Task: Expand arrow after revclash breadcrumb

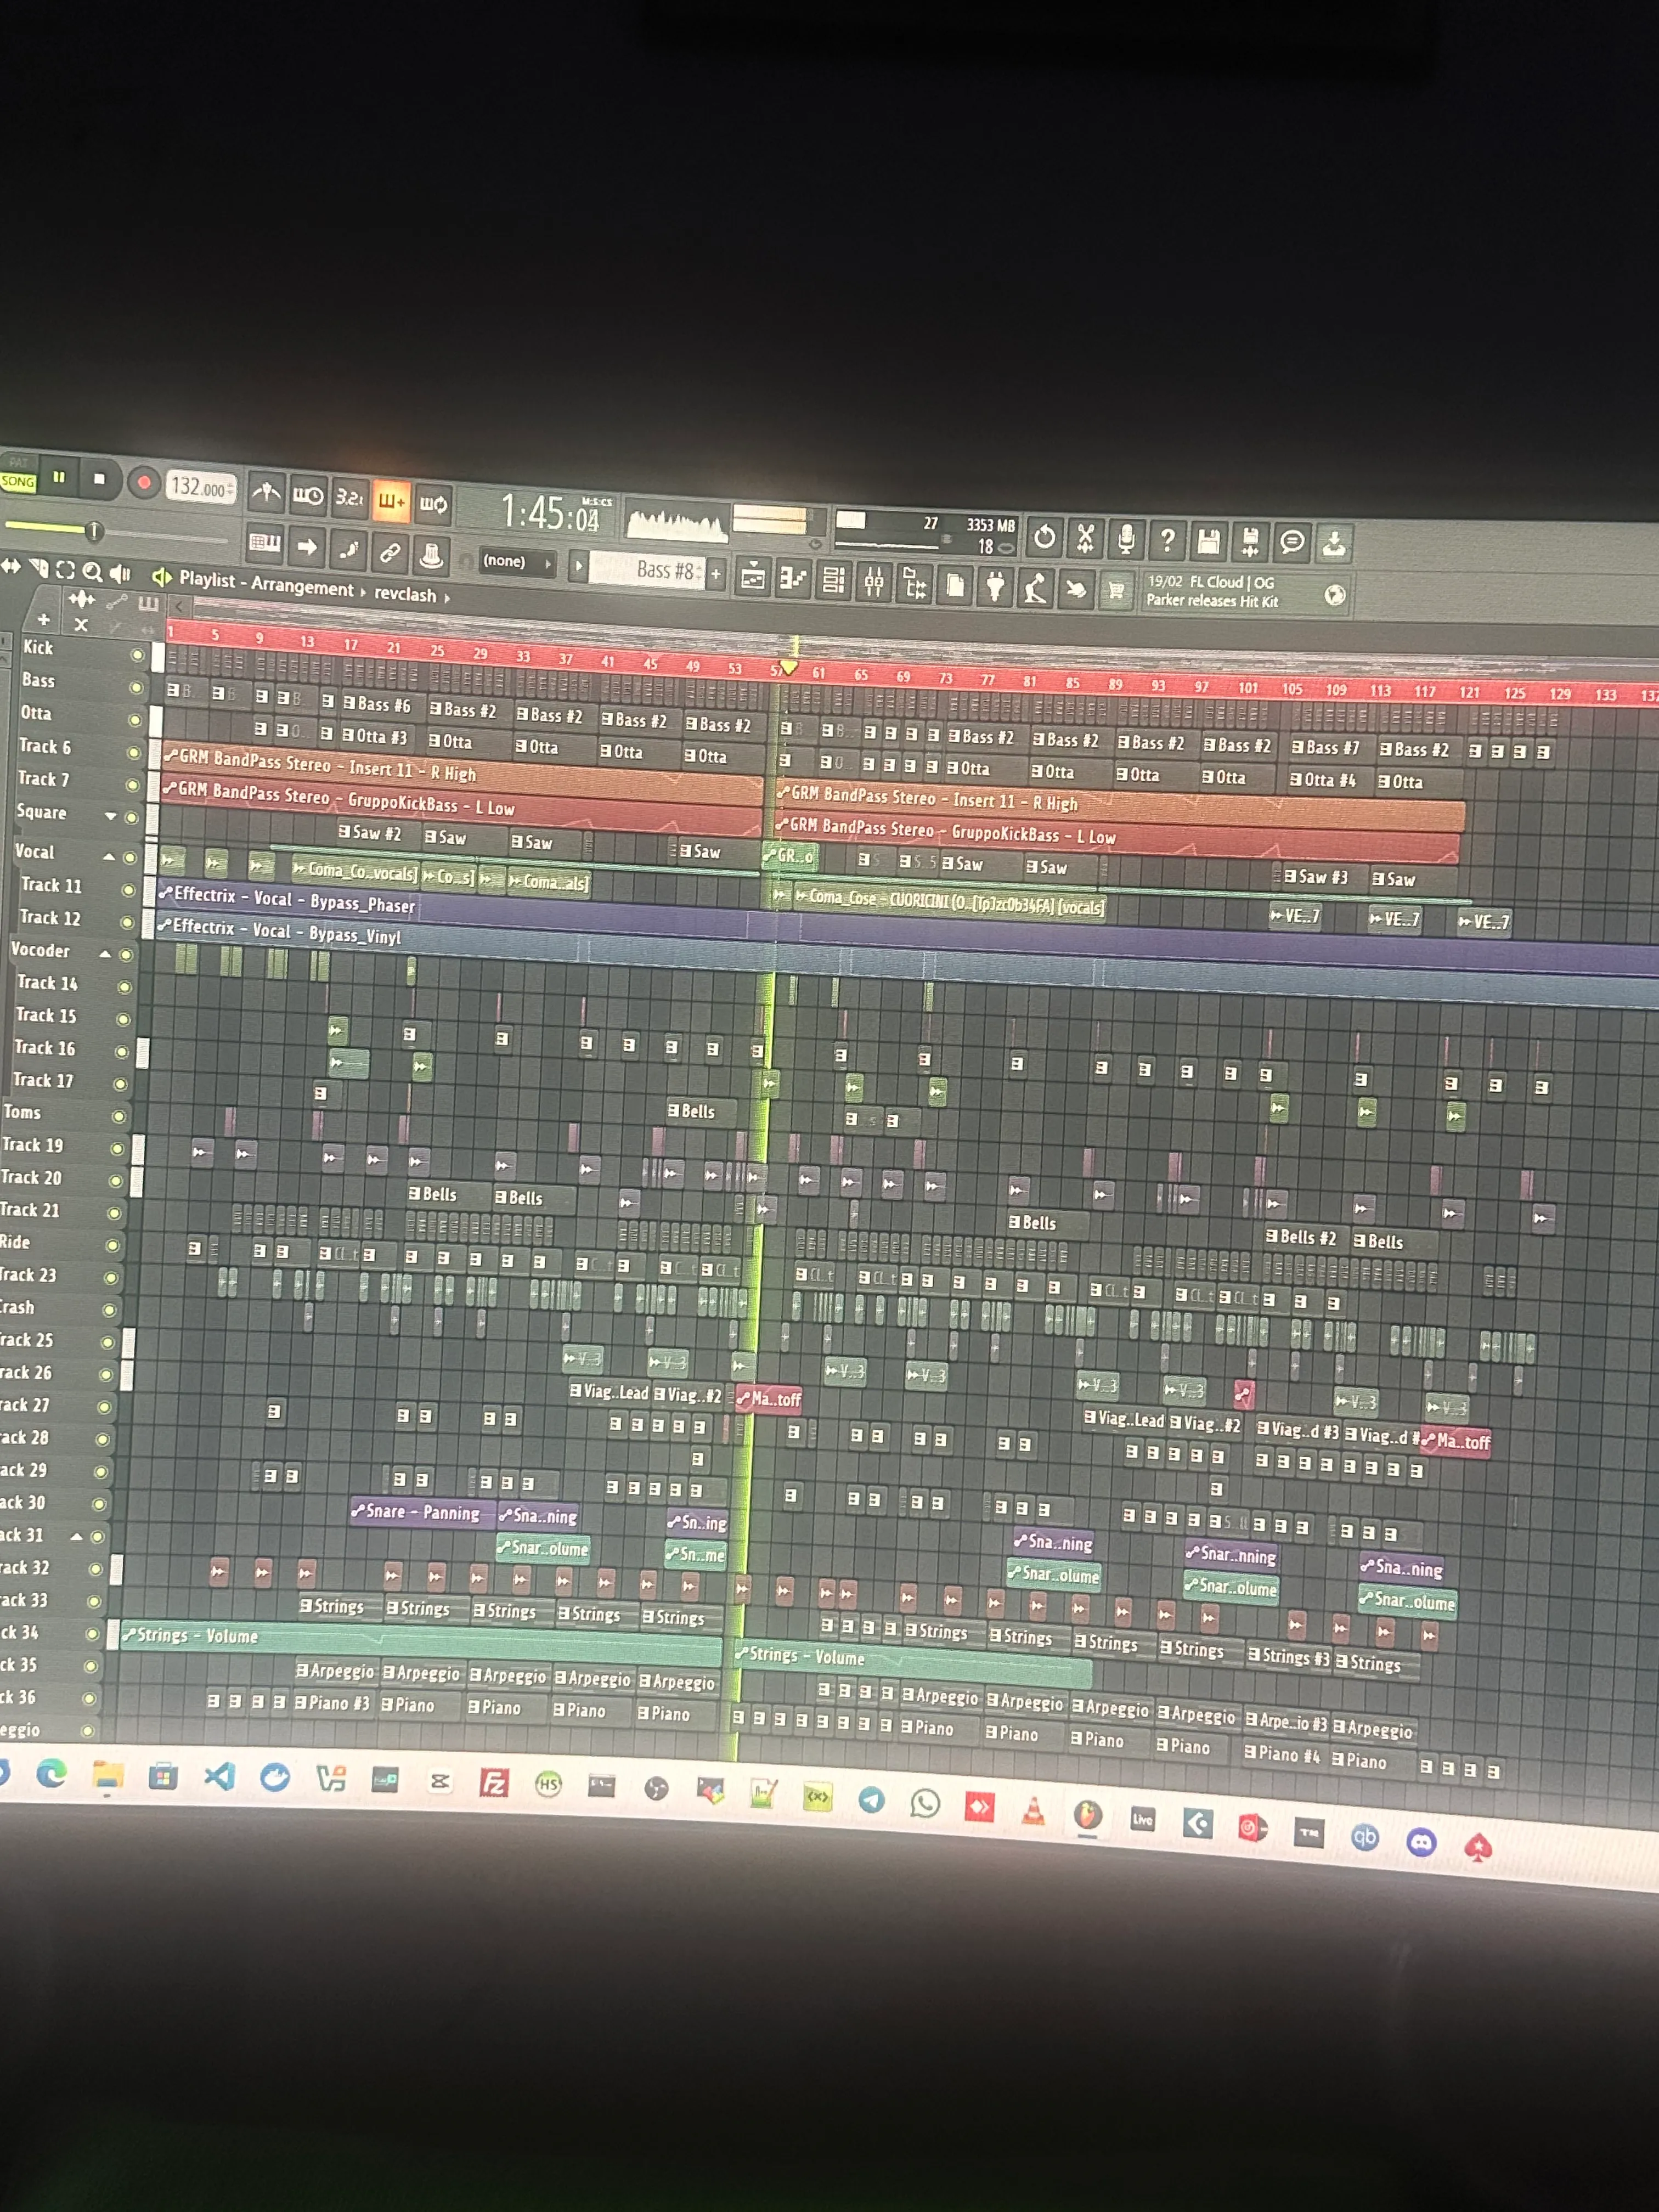Action: click(447, 597)
